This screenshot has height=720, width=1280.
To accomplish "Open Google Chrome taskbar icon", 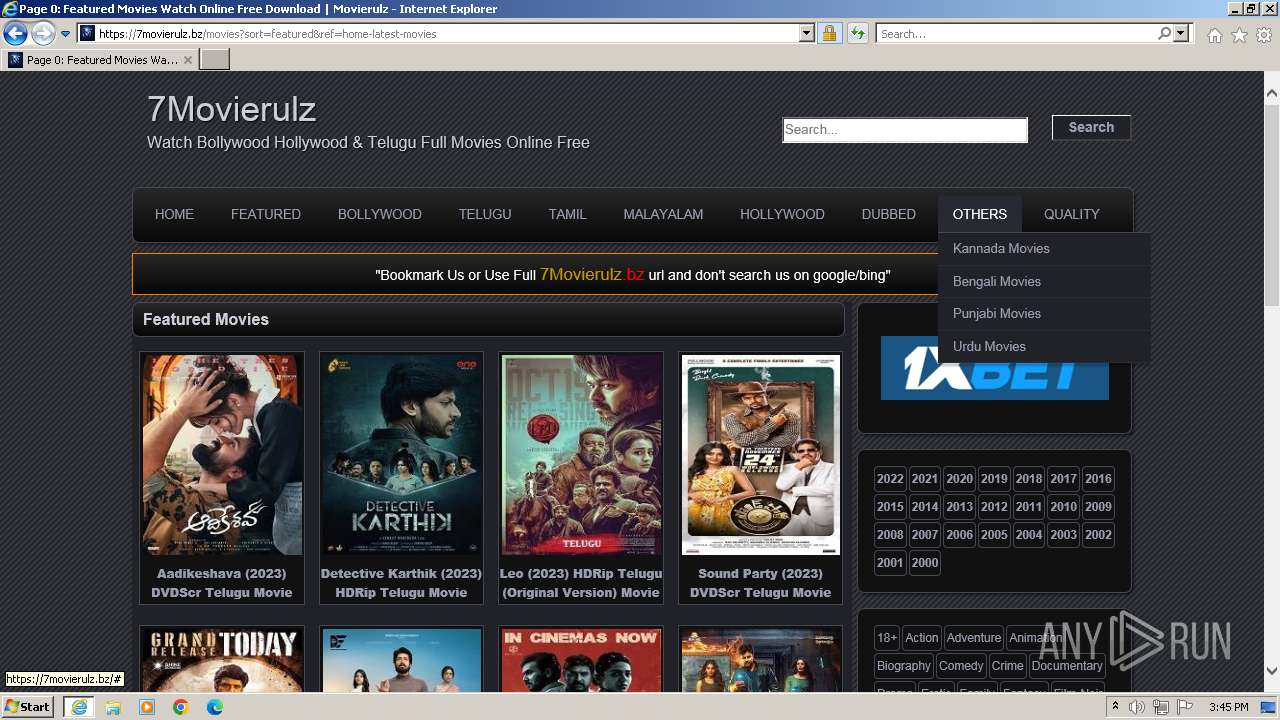I will (181, 707).
